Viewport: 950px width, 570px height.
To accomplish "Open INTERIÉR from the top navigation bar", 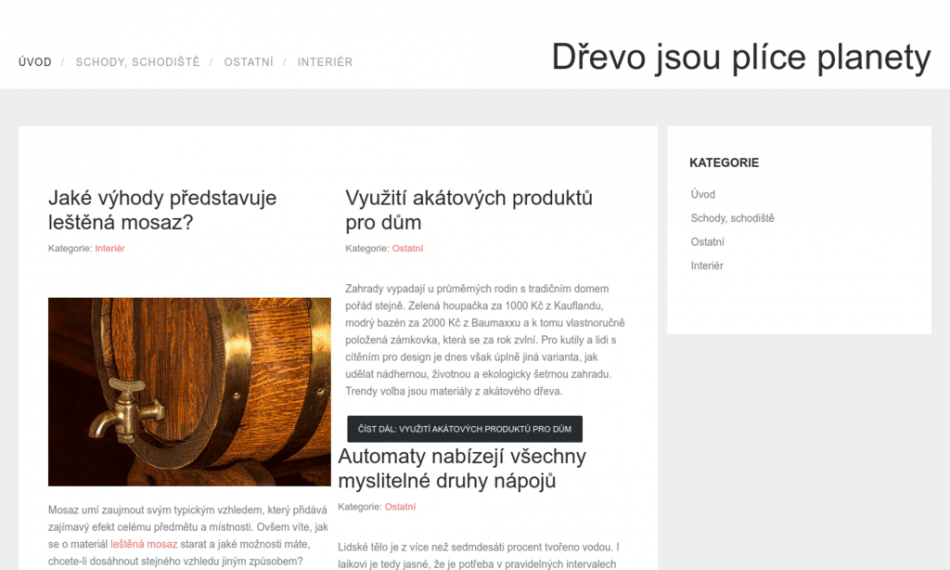I will point(325,62).
